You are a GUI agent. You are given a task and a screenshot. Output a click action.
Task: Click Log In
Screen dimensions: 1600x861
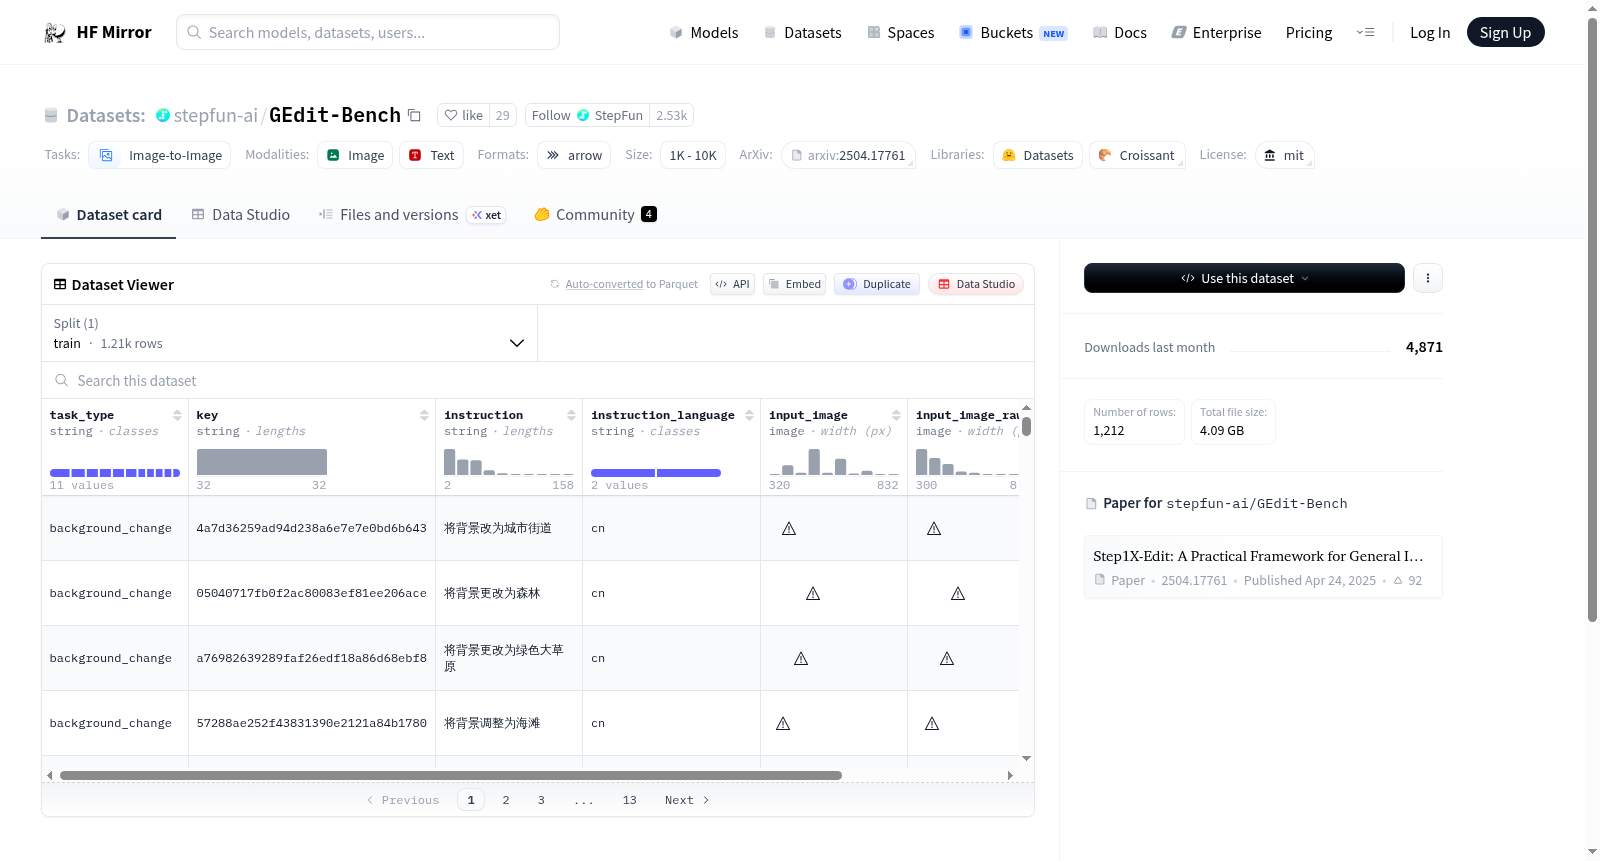[x=1430, y=33]
